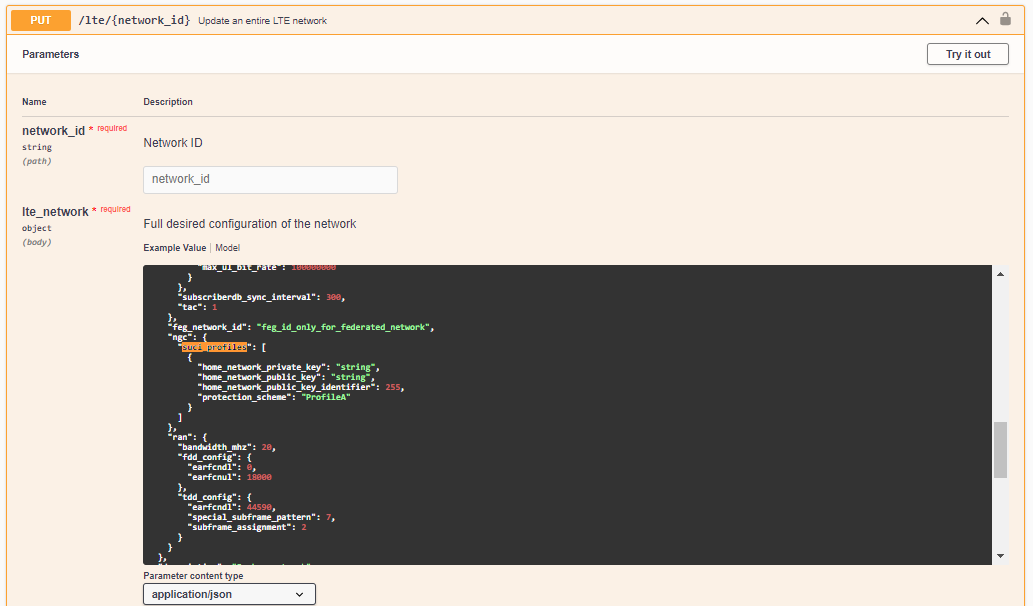Click the highlighted suci_profiles key
This screenshot has height=606, width=1033.
click(213, 347)
